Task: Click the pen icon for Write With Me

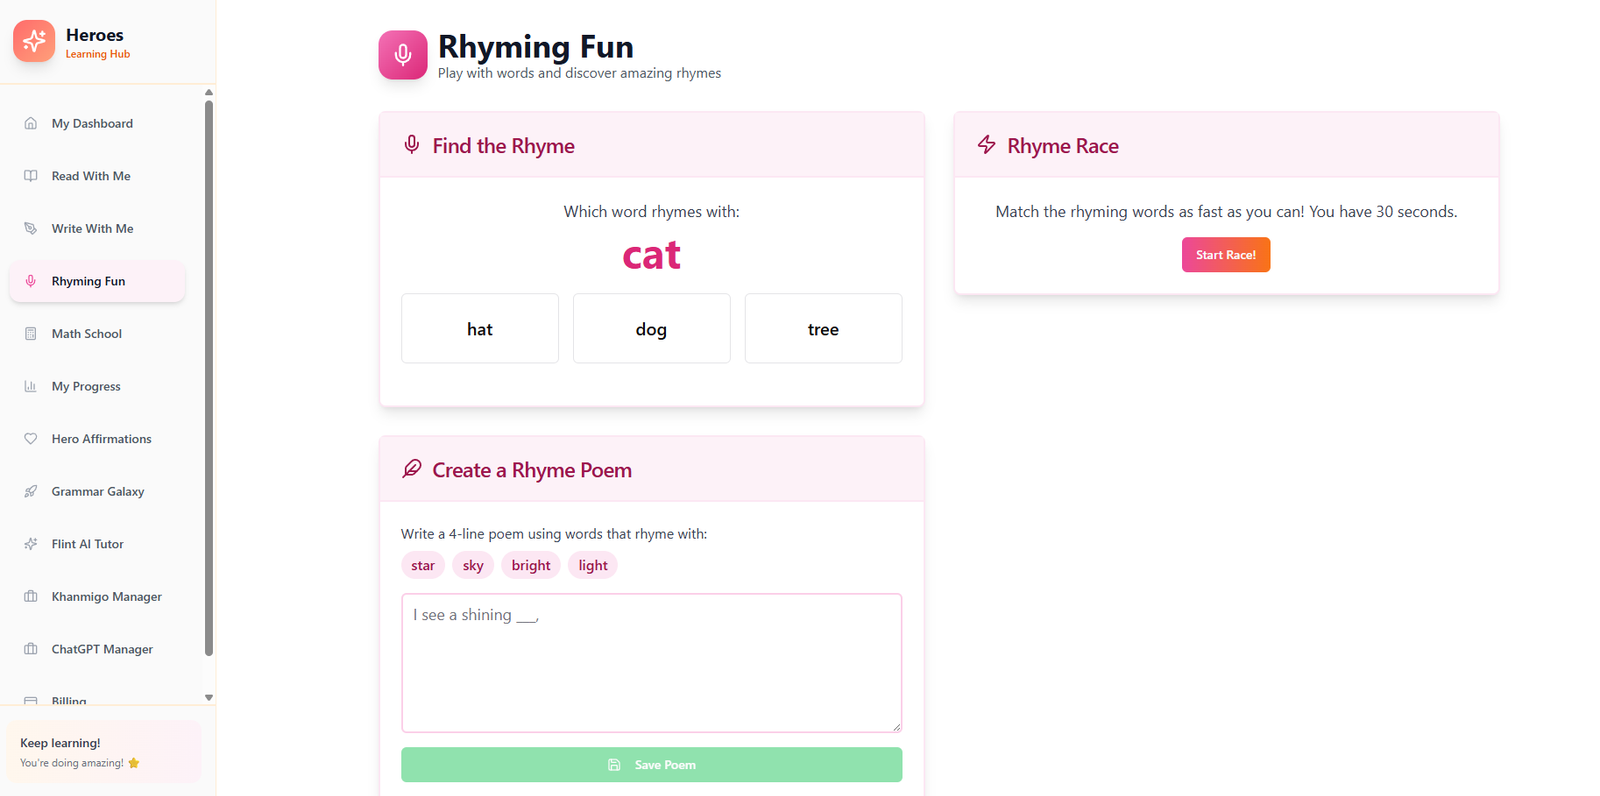Action: click(x=31, y=229)
